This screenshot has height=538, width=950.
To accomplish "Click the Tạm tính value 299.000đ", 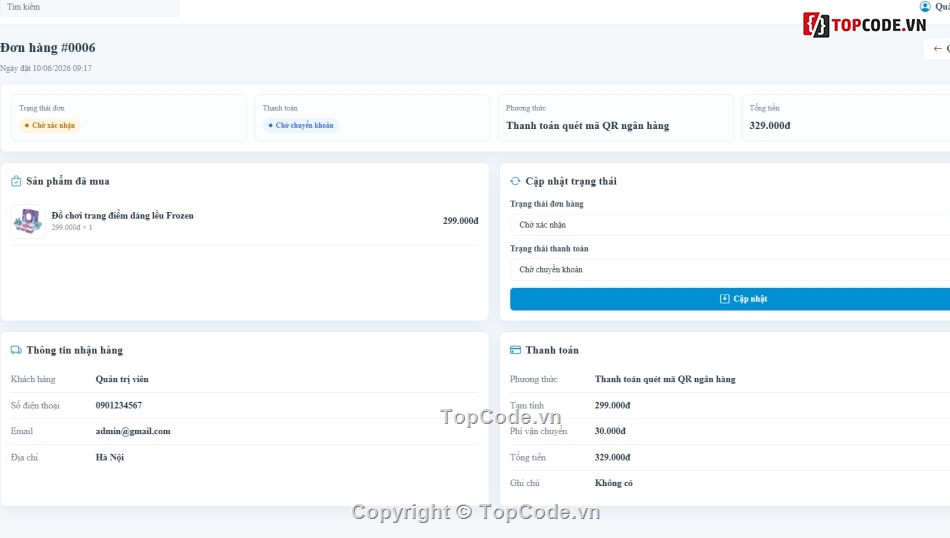I will point(613,405).
